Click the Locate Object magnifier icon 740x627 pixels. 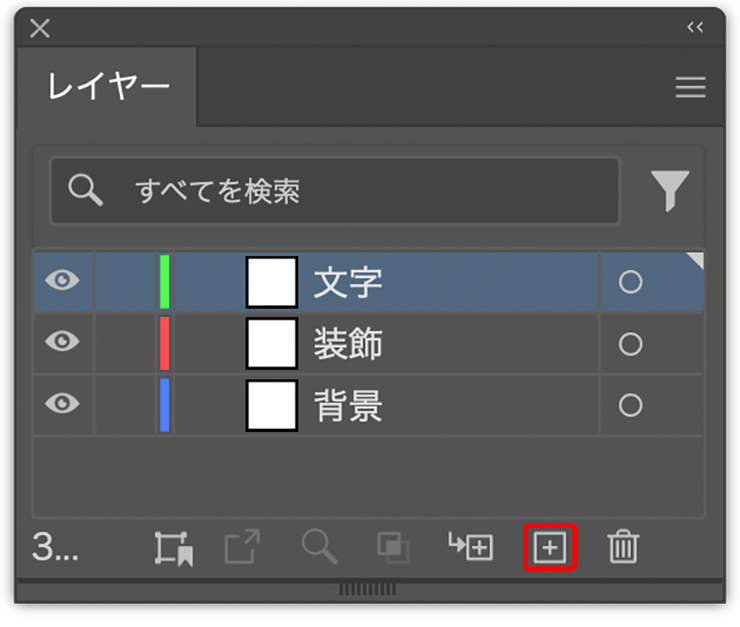pos(319,547)
